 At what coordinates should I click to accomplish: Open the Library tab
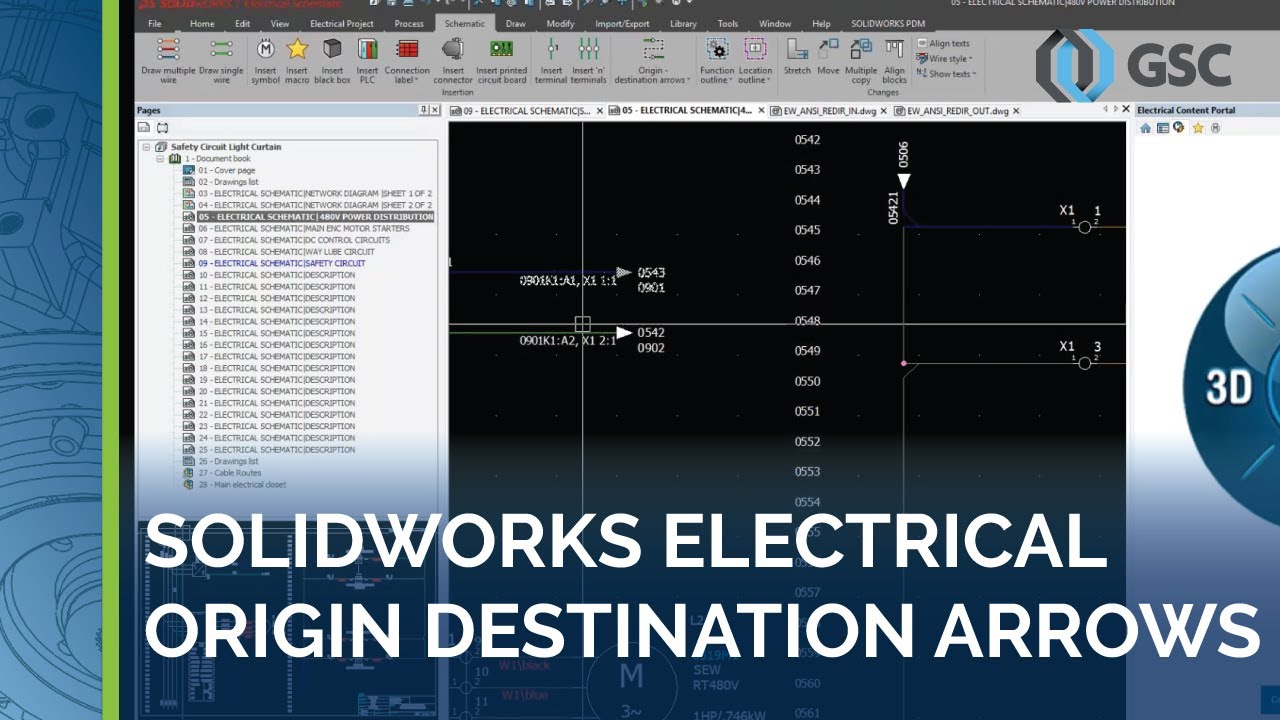coord(683,23)
